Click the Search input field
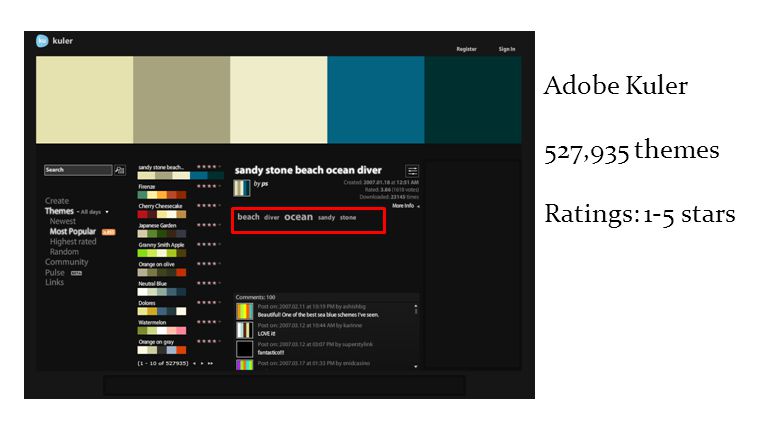 coord(78,170)
